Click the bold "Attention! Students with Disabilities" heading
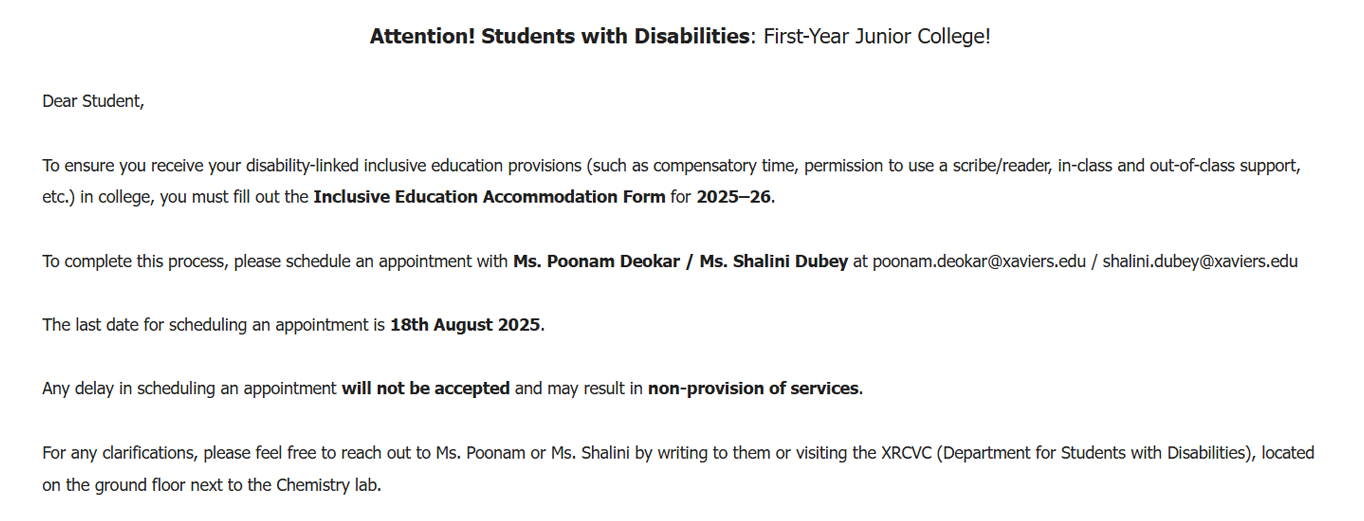The image size is (1364, 521). click(x=559, y=37)
